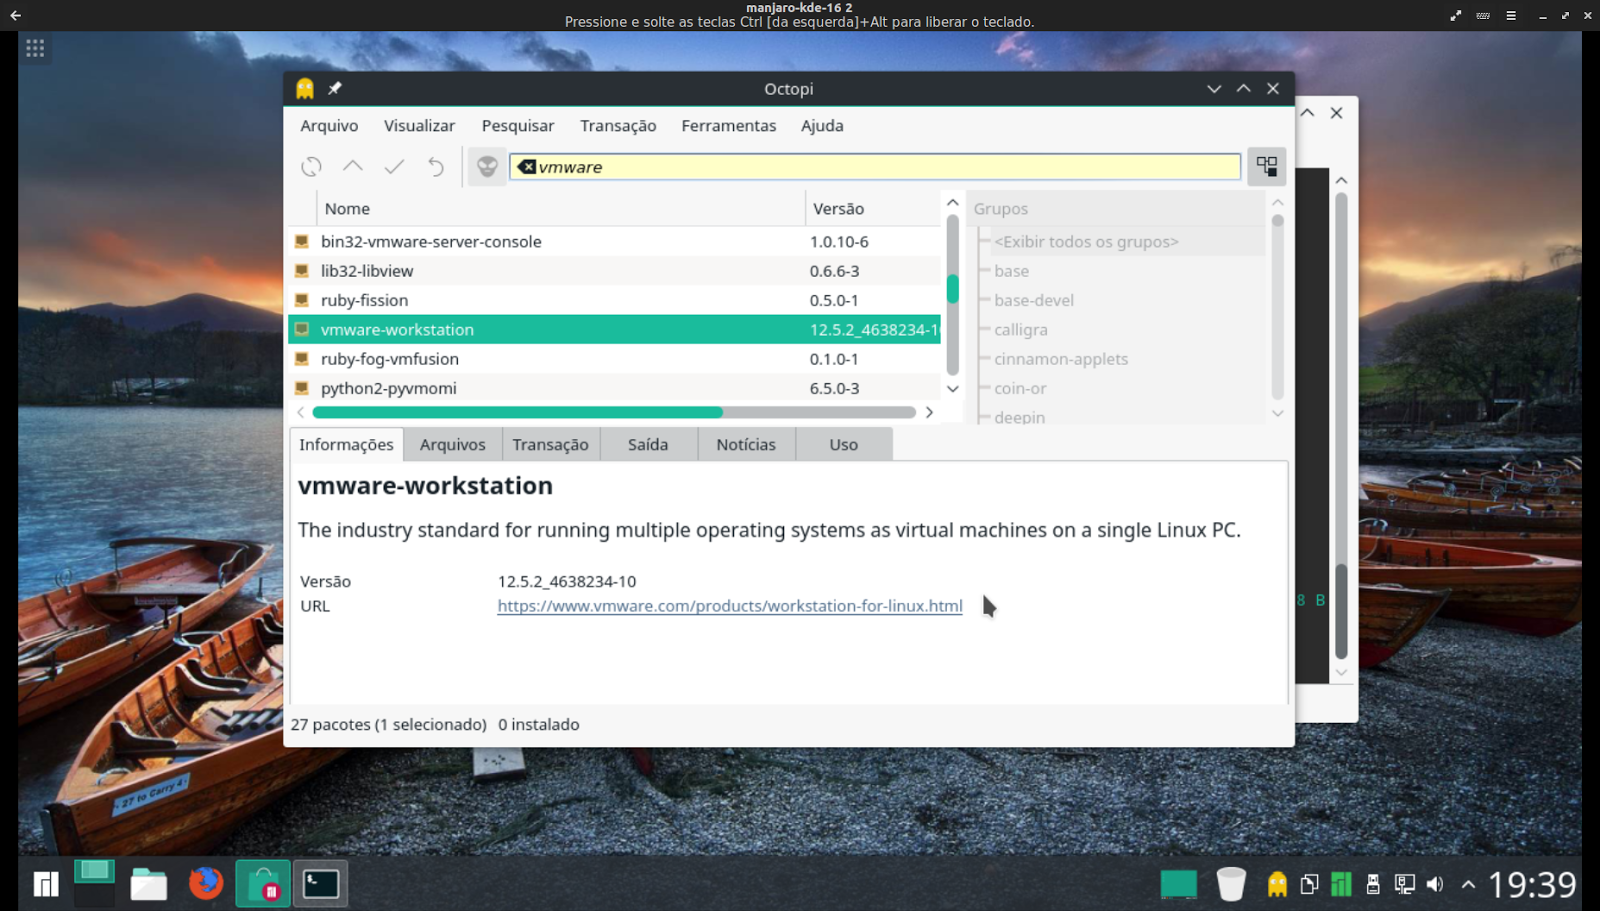Switch to the Transação tab in details pane
The height and width of the screenshot is (911, 1600).
click(x=551, y=445)
